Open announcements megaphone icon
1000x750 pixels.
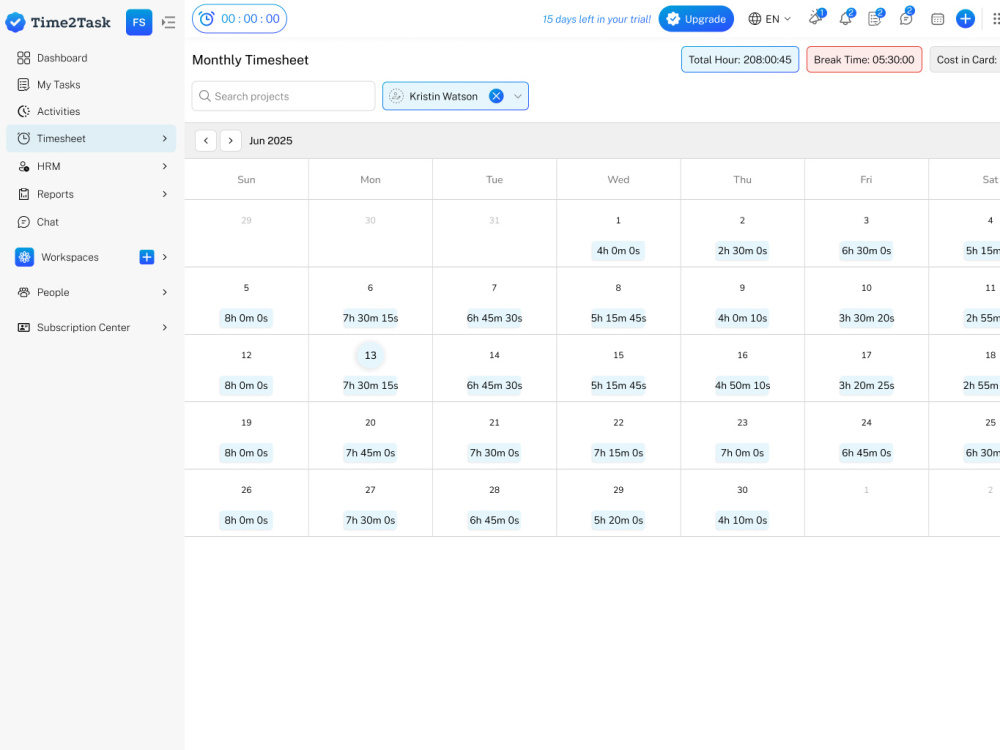815,18
